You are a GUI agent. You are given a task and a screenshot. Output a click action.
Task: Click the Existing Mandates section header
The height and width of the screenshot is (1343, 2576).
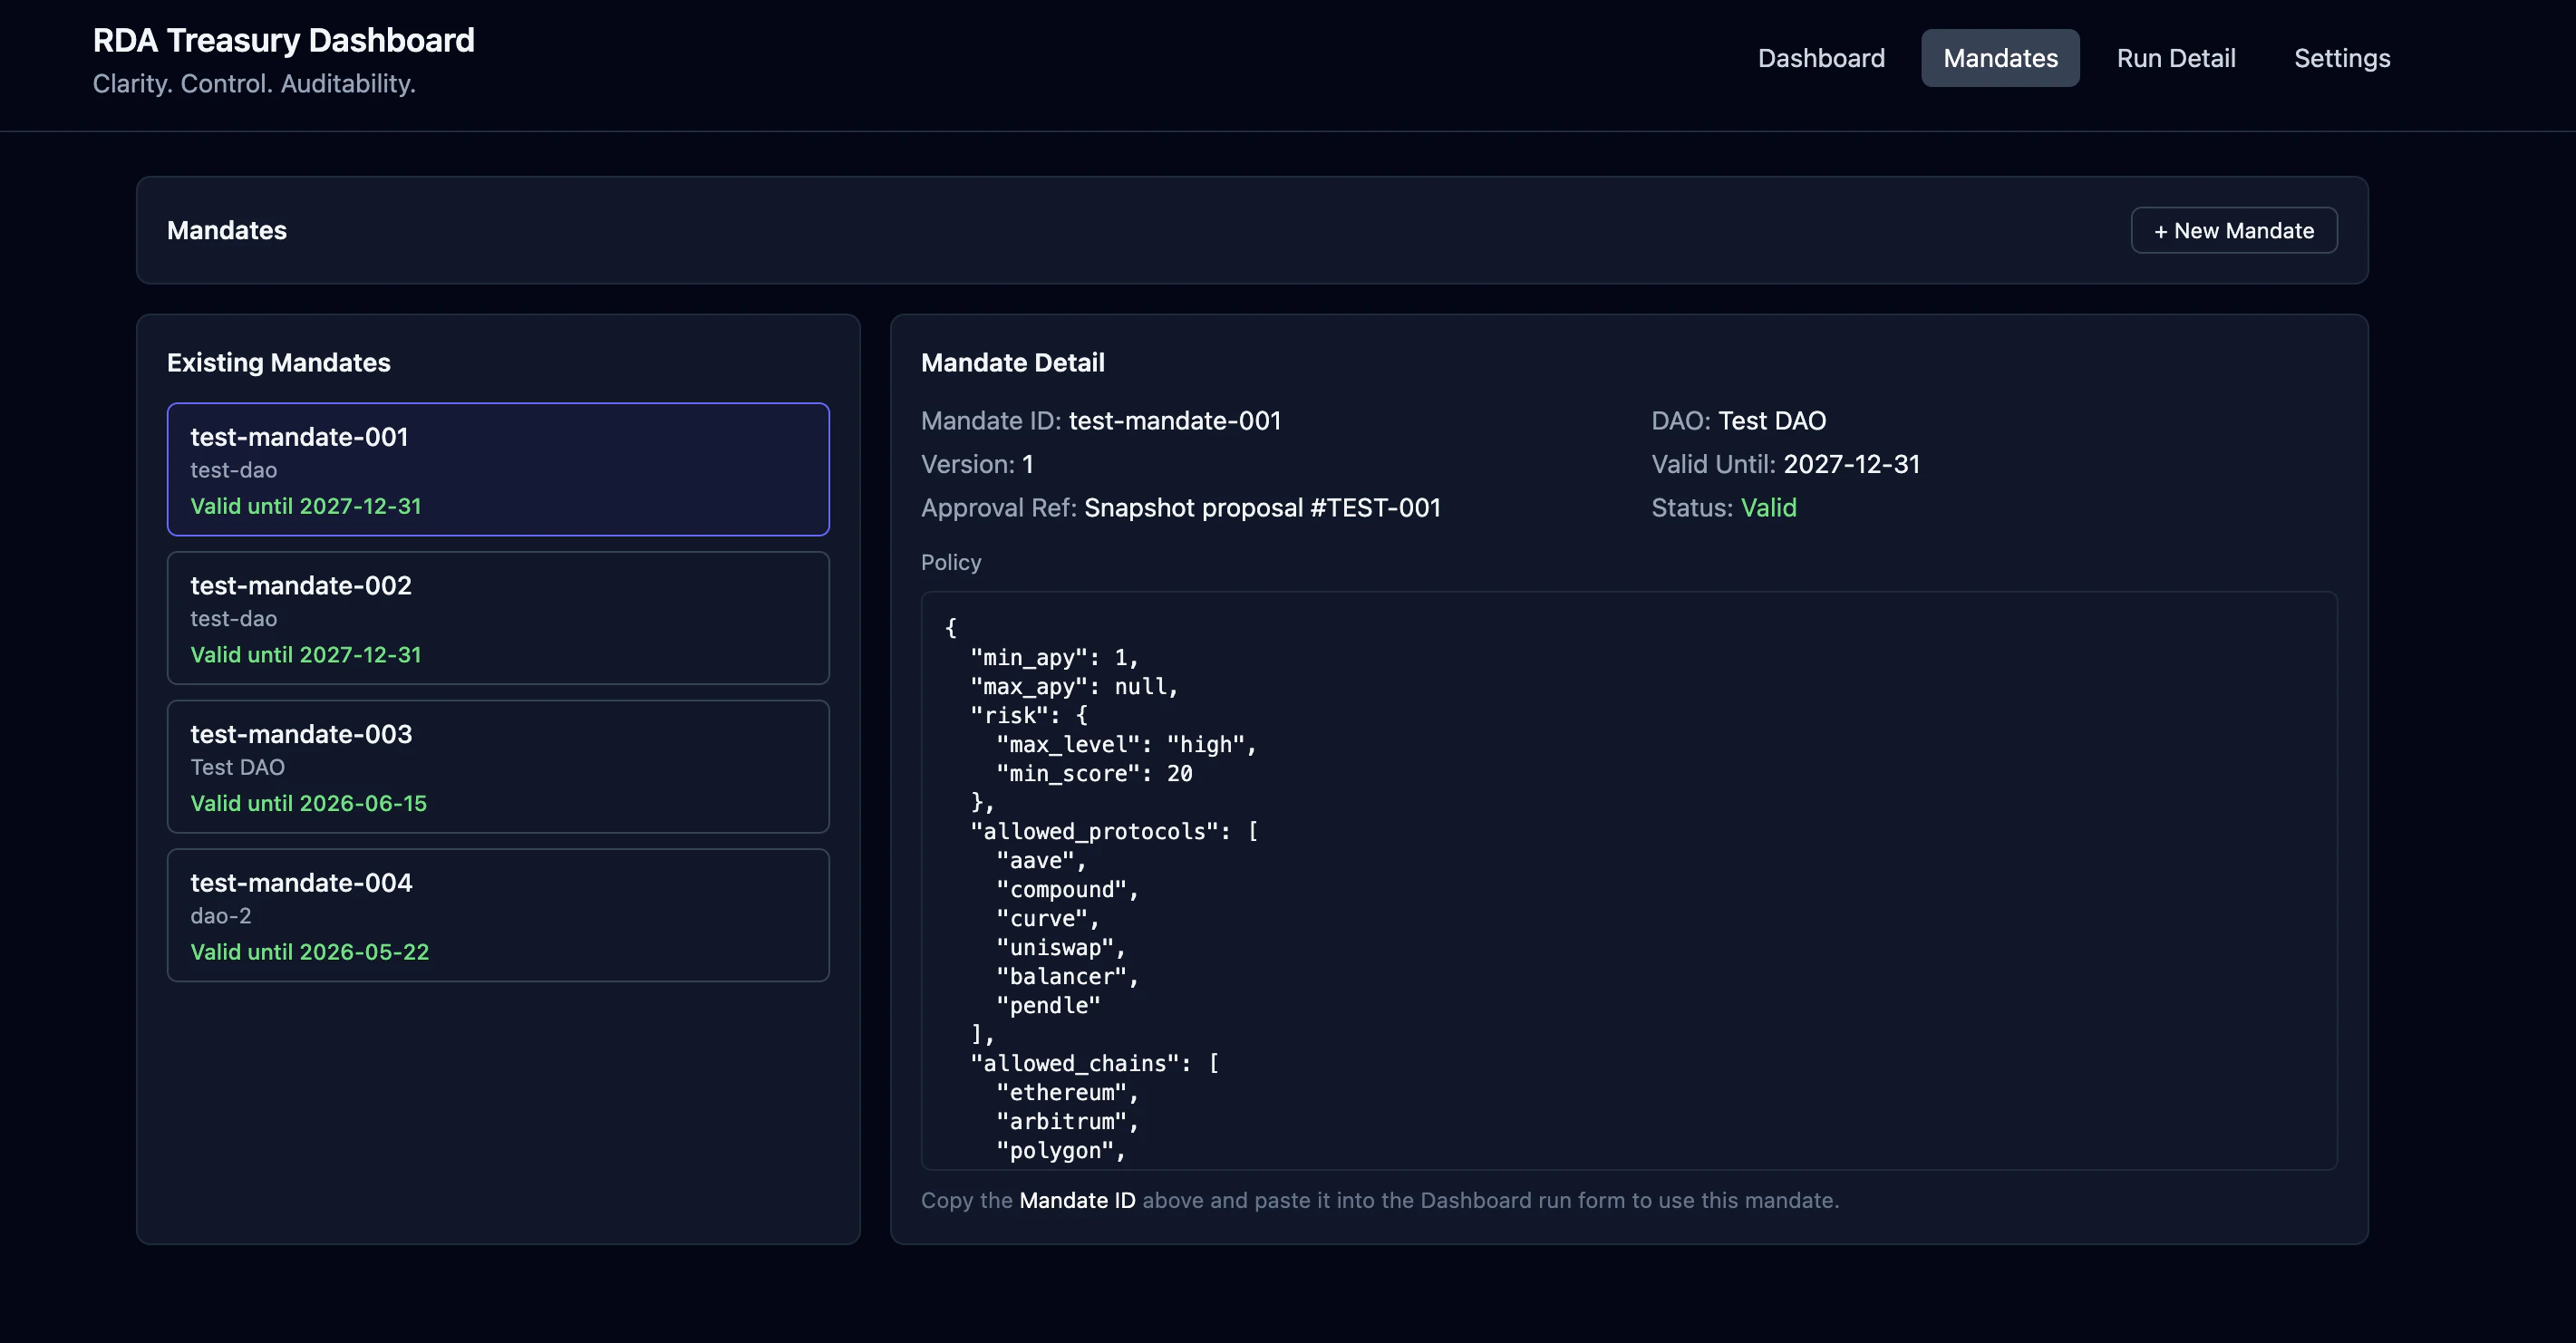[279, 362]
